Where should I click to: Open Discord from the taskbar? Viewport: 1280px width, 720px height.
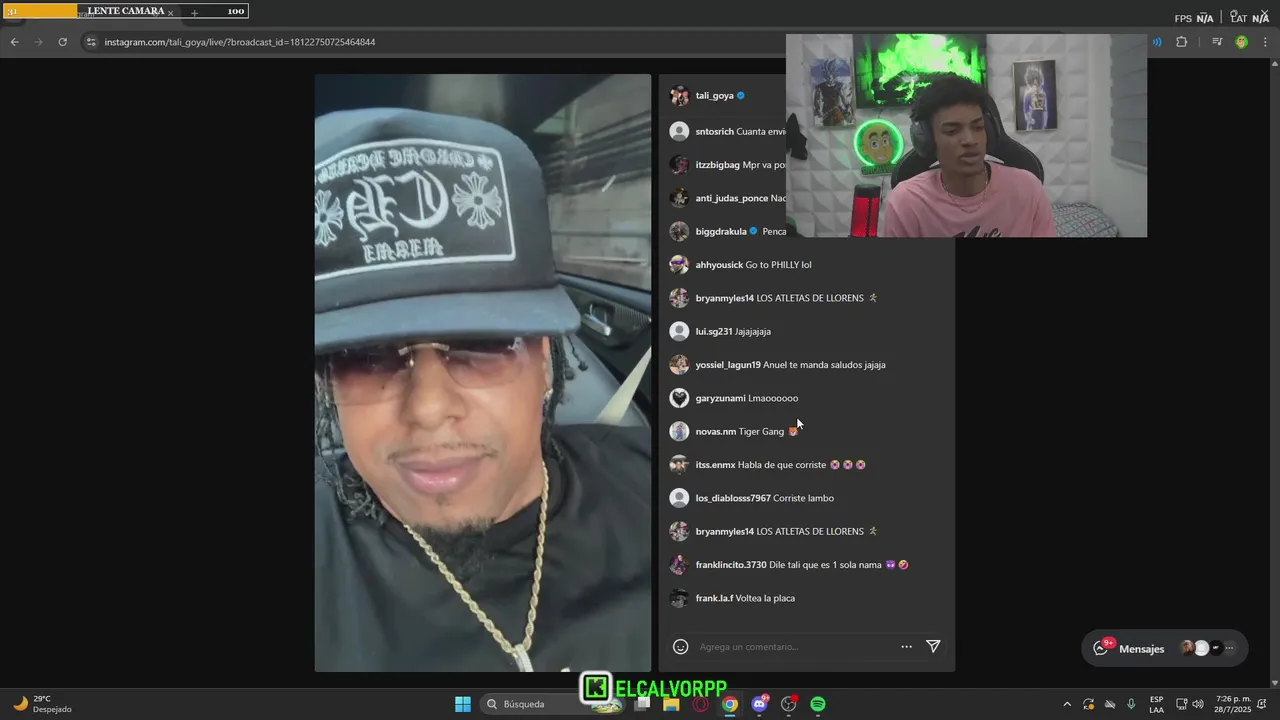(759, 704)
